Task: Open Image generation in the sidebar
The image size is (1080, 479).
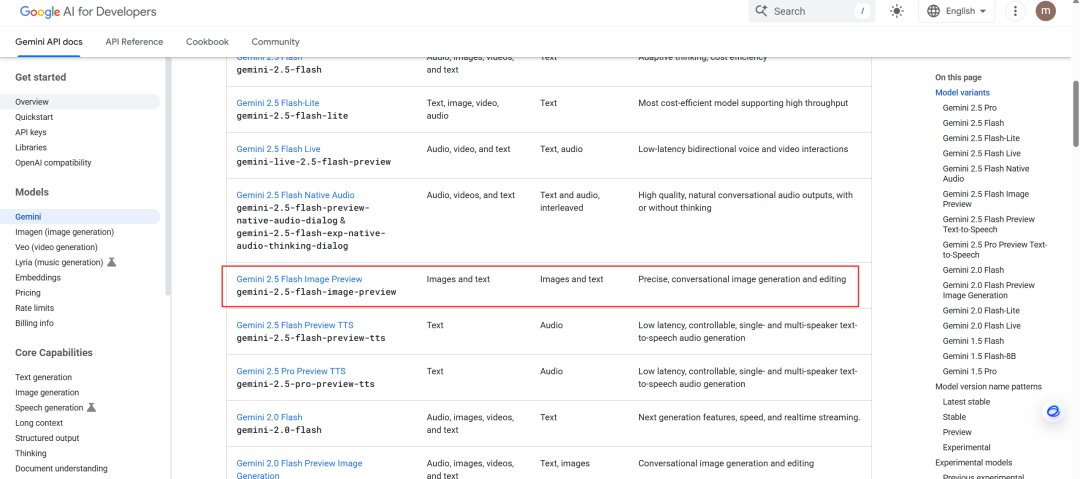Action: (47, 393)
